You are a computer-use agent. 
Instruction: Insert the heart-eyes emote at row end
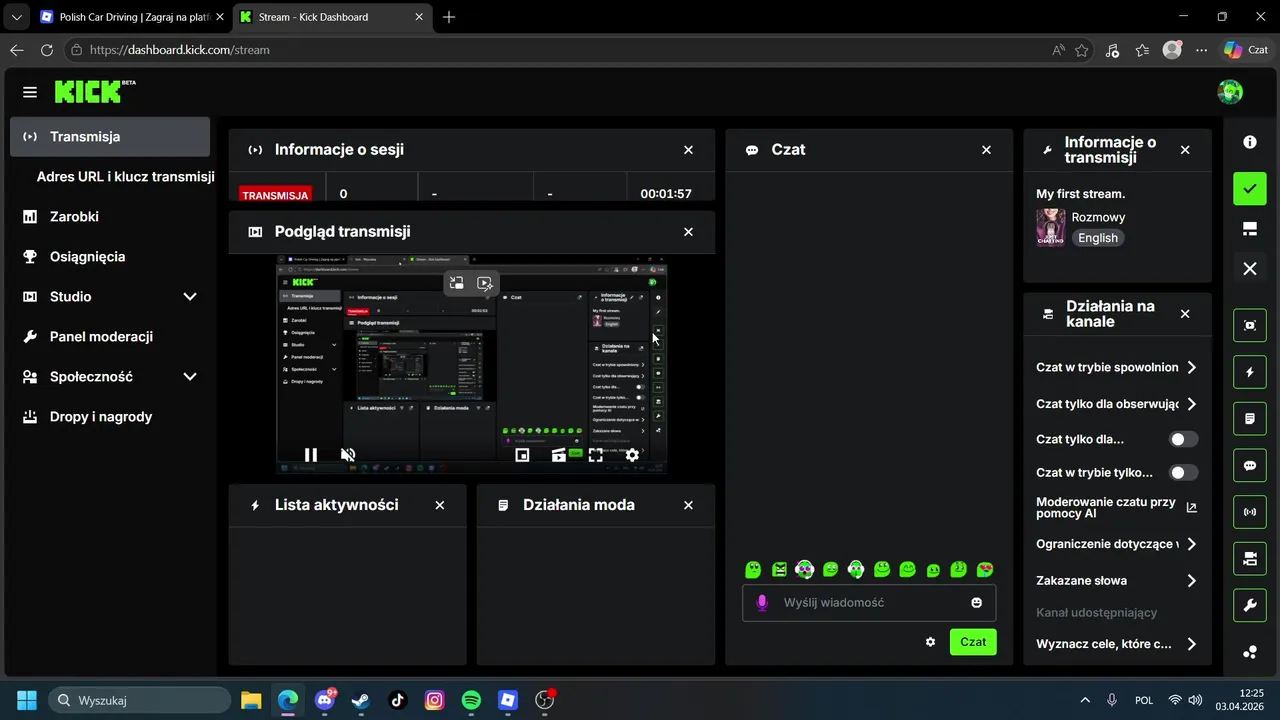point(985,570)
